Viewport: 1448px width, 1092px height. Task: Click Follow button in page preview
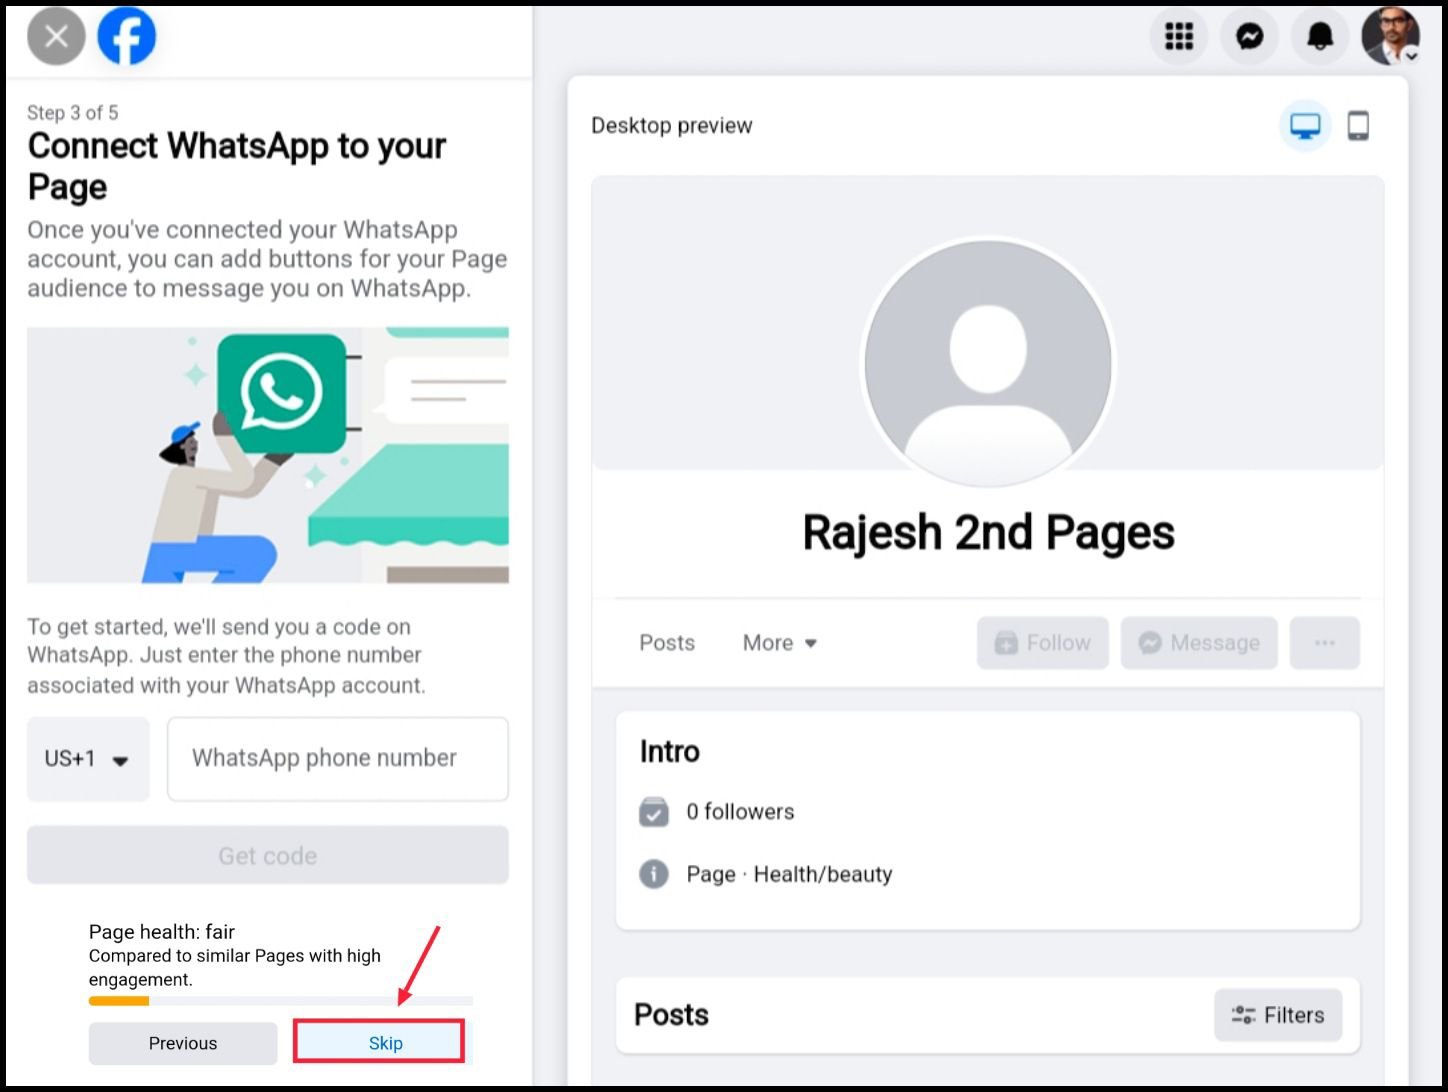tap(1043, 643)
